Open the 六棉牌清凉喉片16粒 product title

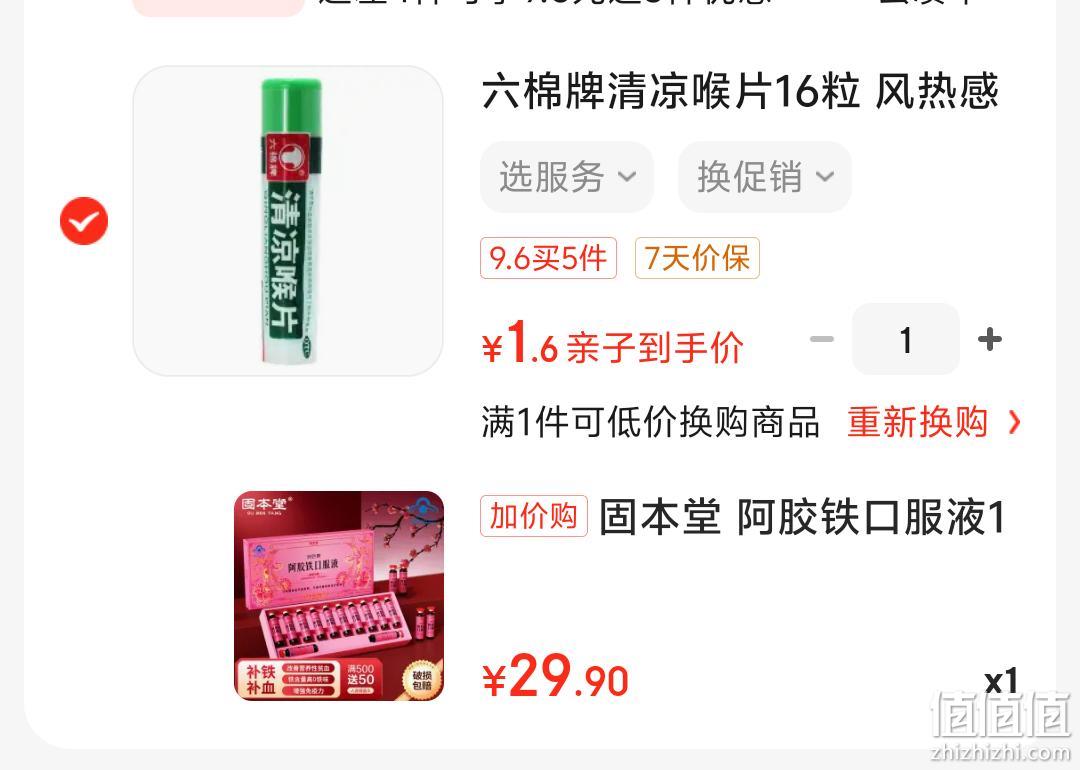pyautogui.click(x=740, y=92)
